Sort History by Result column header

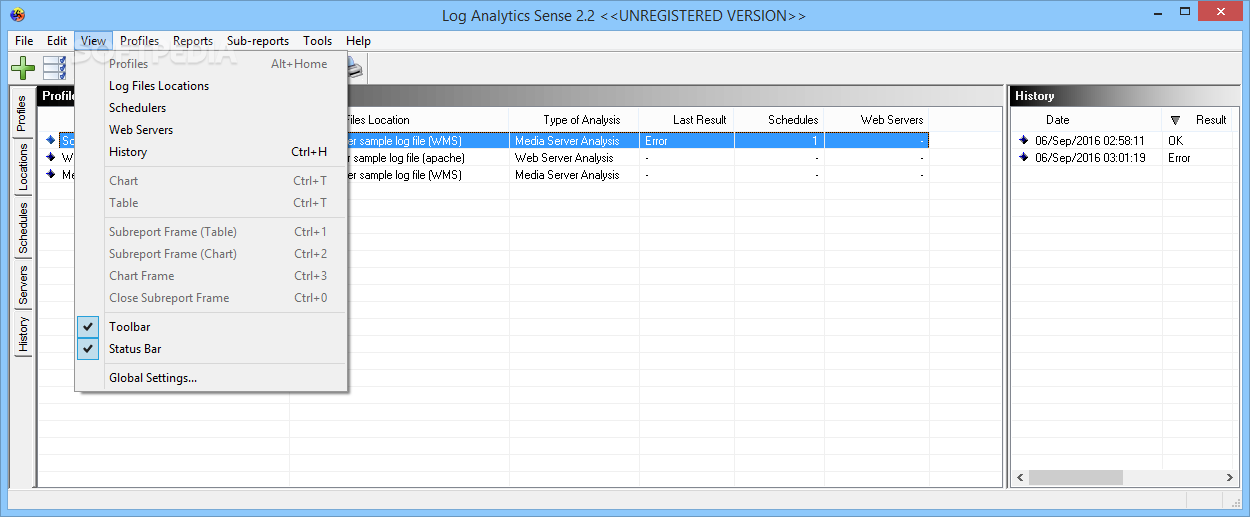click(1198, 120)
